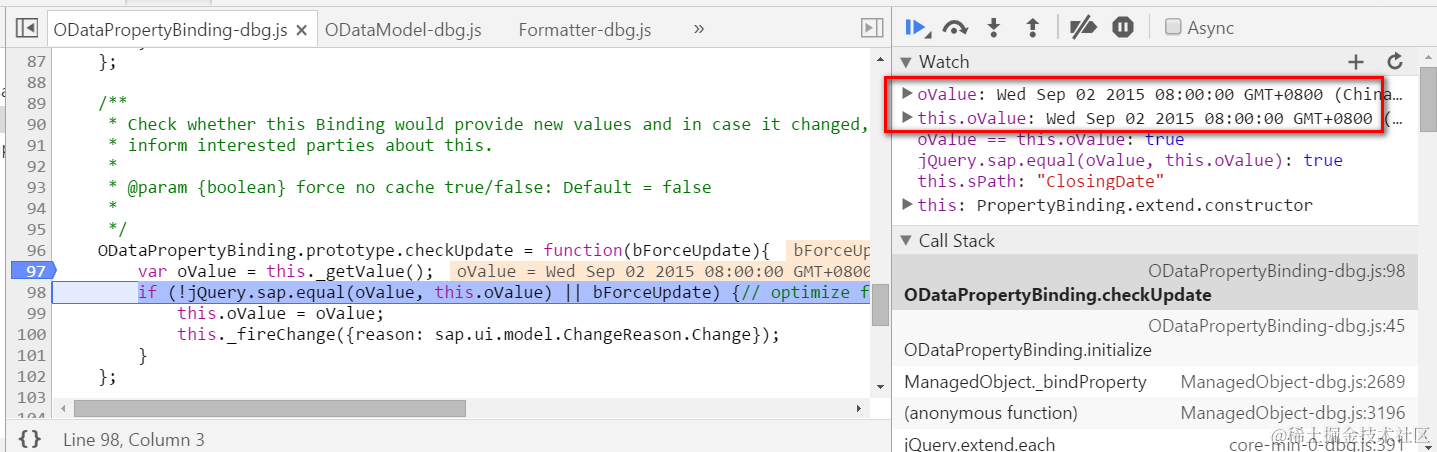Image resolution: width=1437 pixels, height=452 pixels.
Task: Toggle the file navigator sidebar icon
Action: tap(27, 29)
